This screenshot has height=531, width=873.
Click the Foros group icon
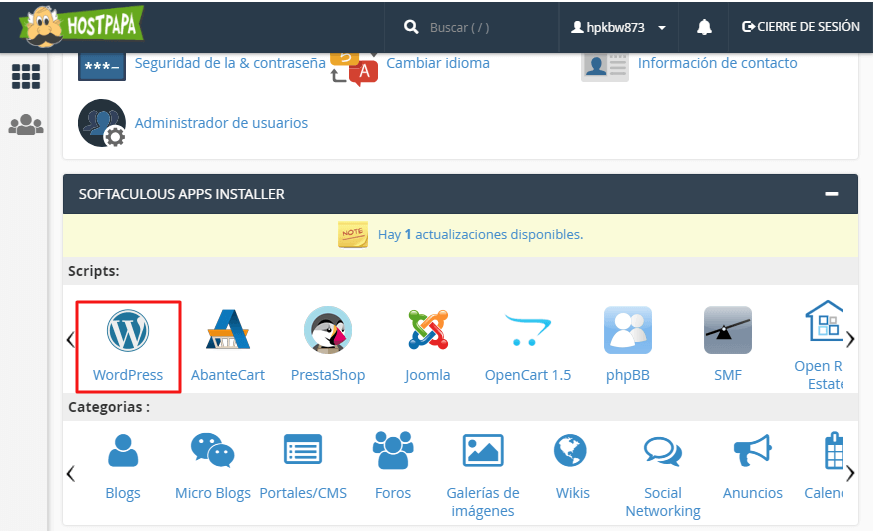point(393,450)
